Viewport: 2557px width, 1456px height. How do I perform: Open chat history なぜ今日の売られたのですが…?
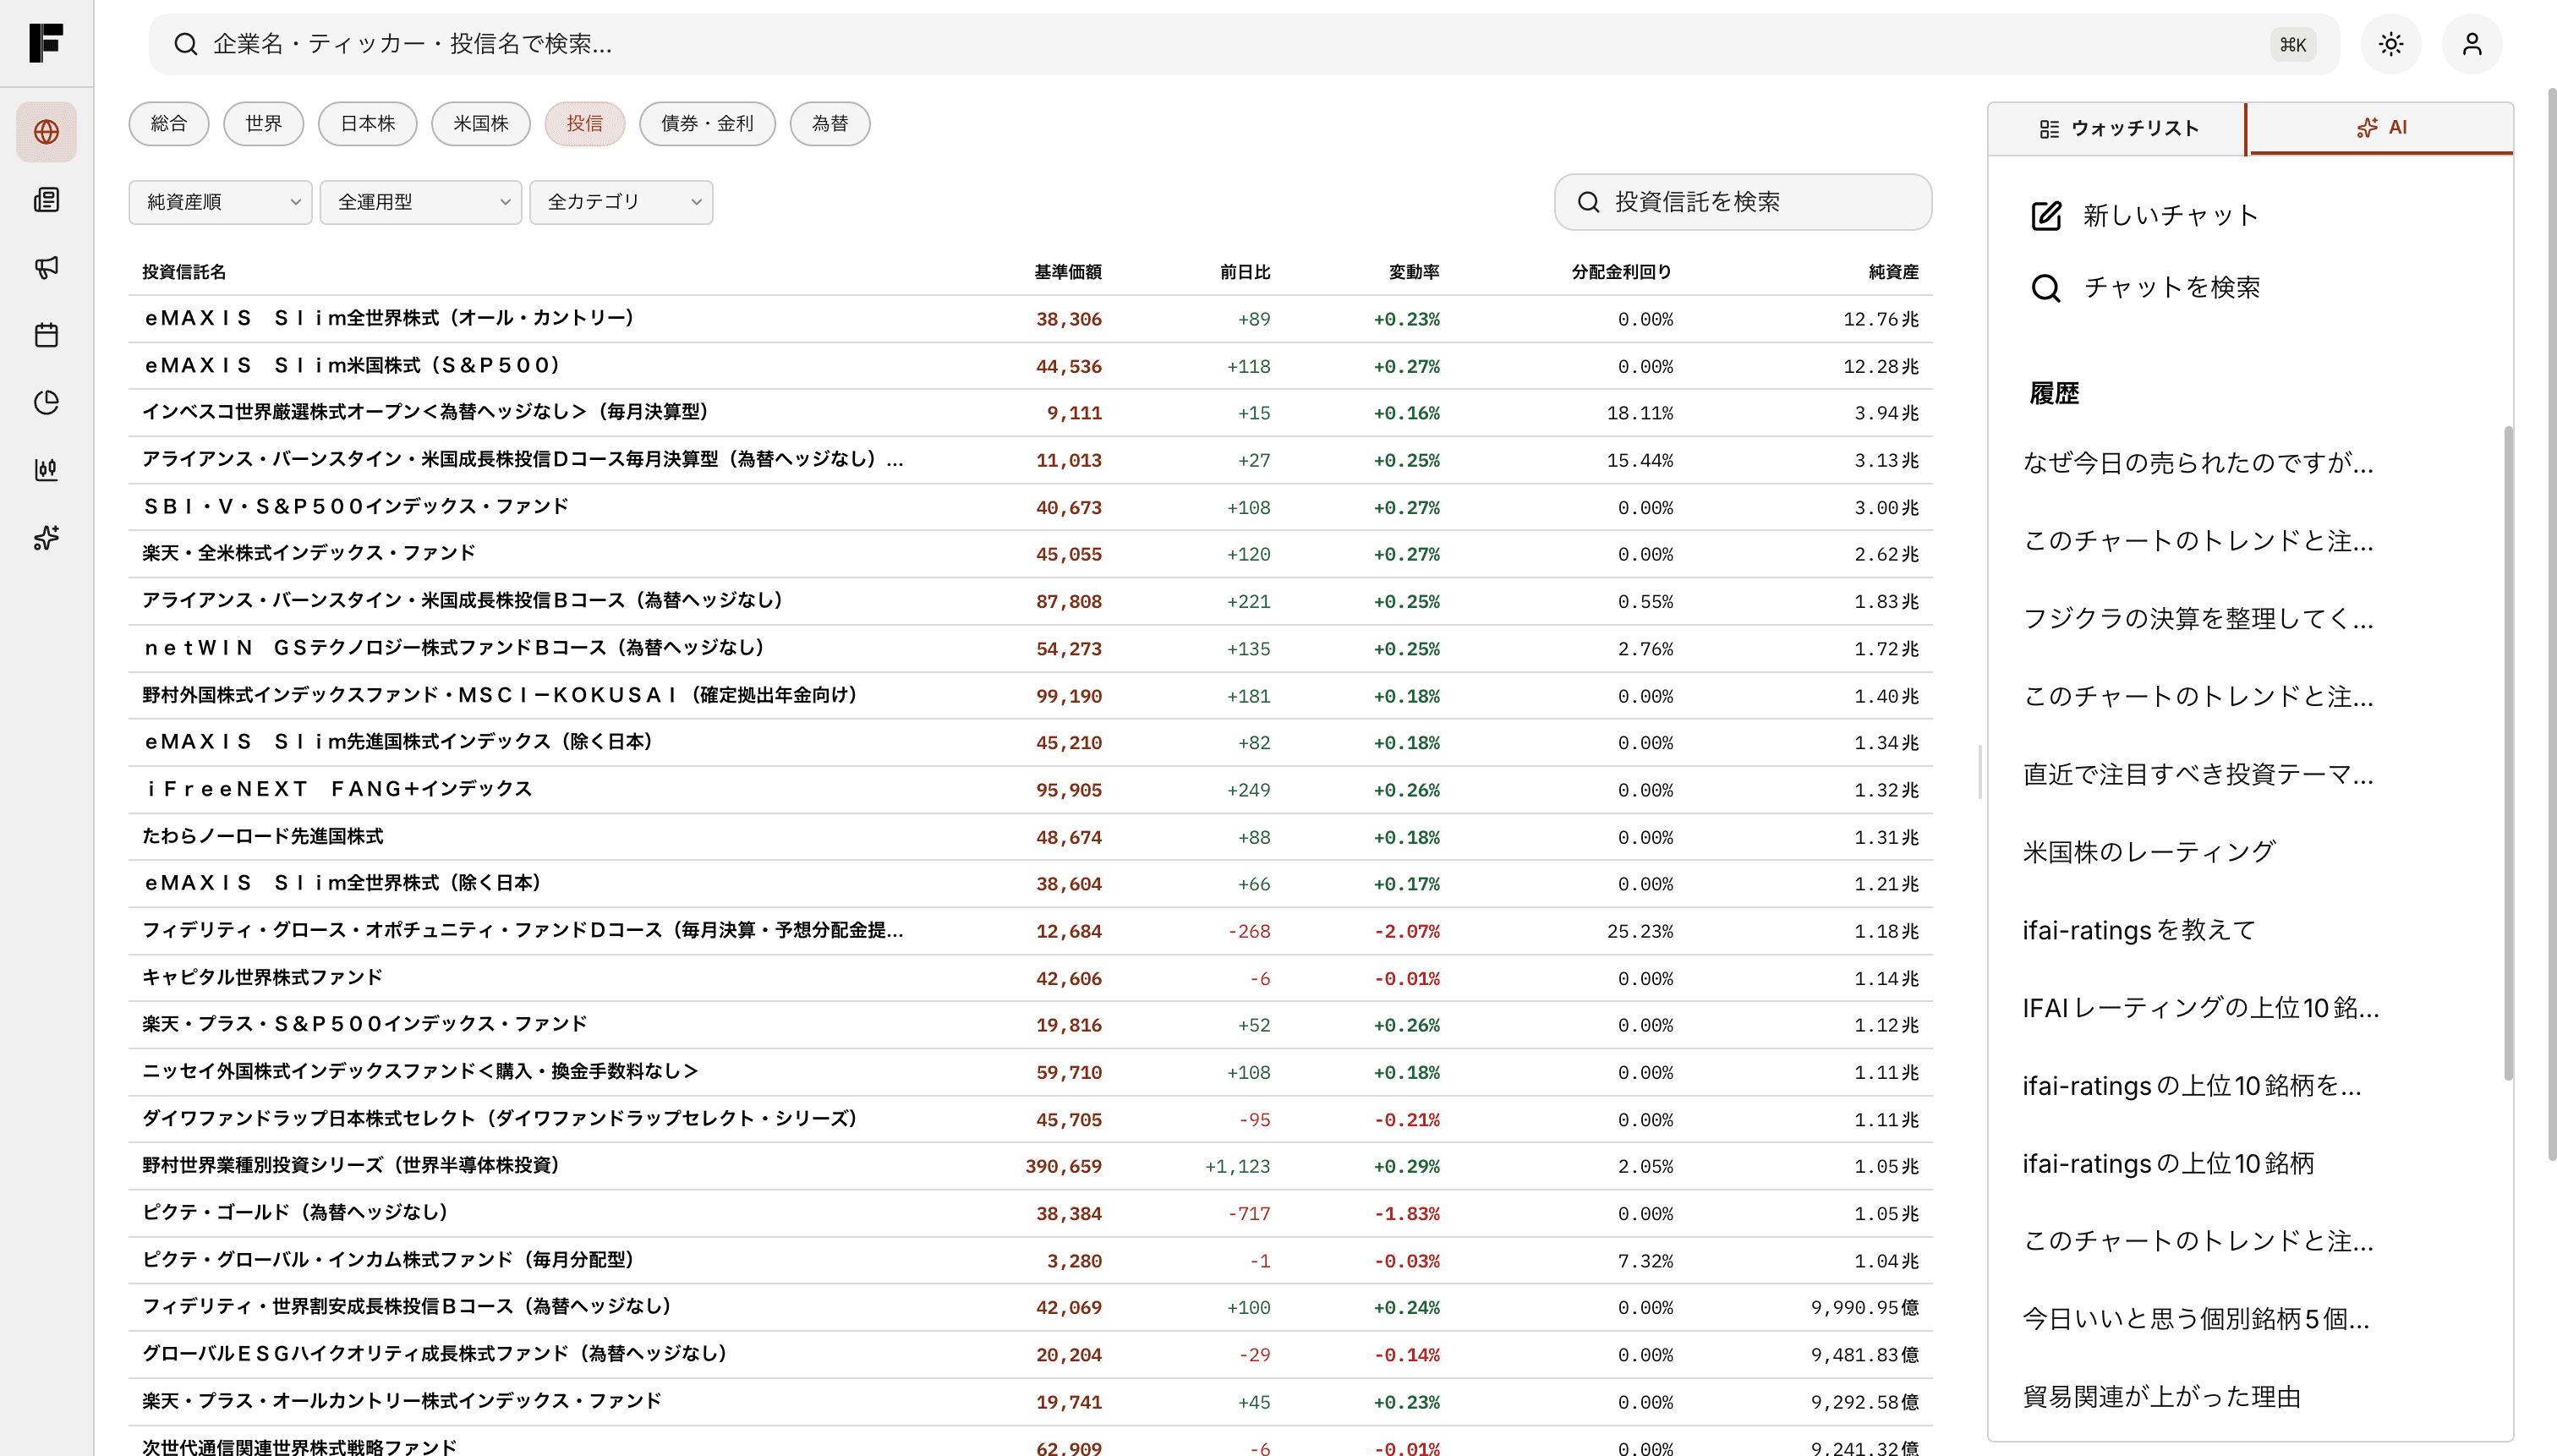point(2198,463)
